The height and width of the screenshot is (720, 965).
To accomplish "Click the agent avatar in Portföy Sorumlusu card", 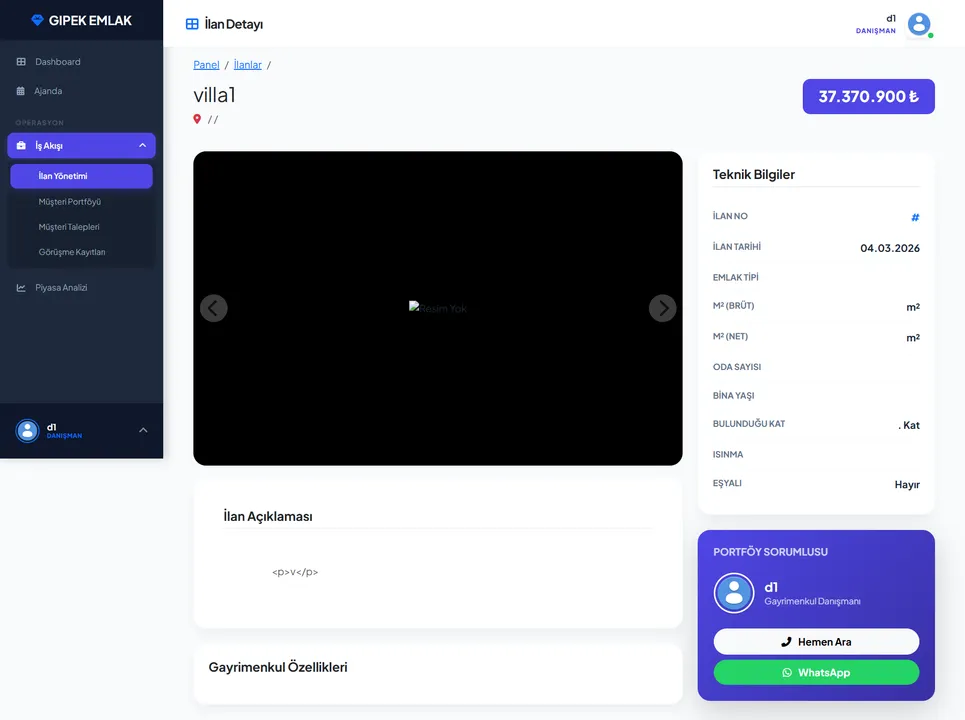I will point(733,593).
